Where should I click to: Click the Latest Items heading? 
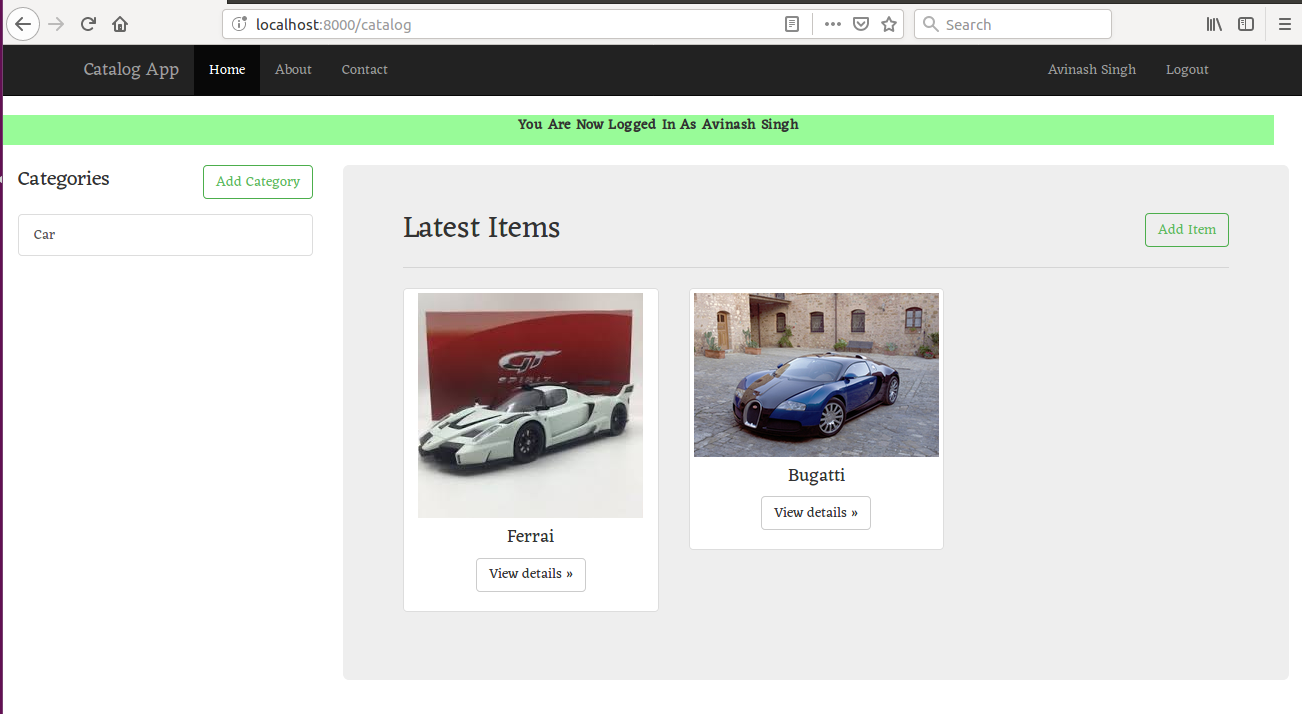point(481,228)
